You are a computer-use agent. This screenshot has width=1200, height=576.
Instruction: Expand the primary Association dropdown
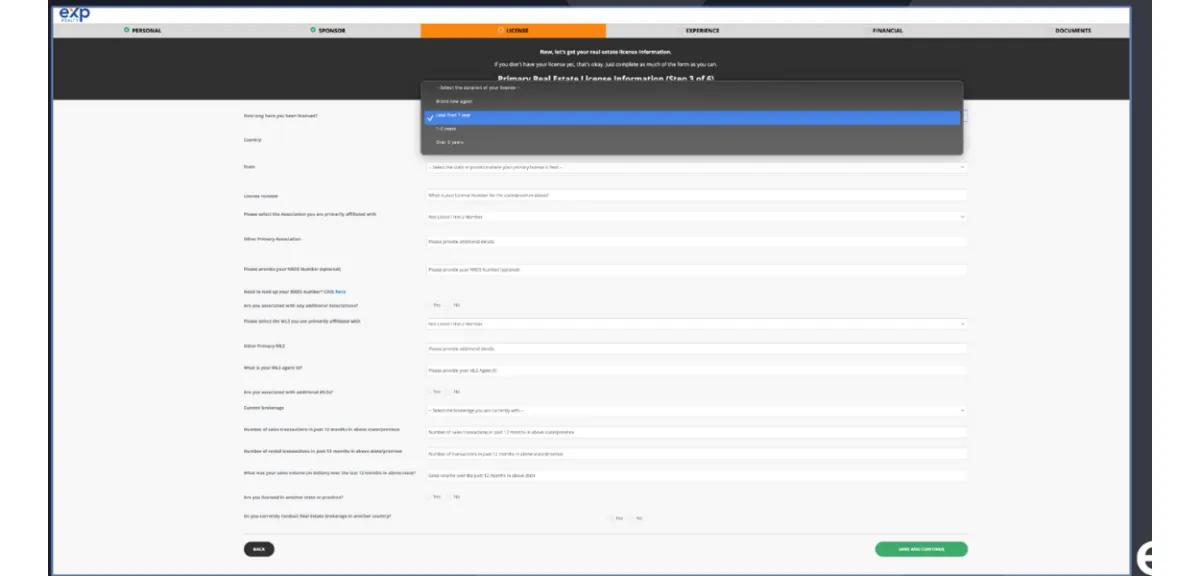click(x=696, y=216)
